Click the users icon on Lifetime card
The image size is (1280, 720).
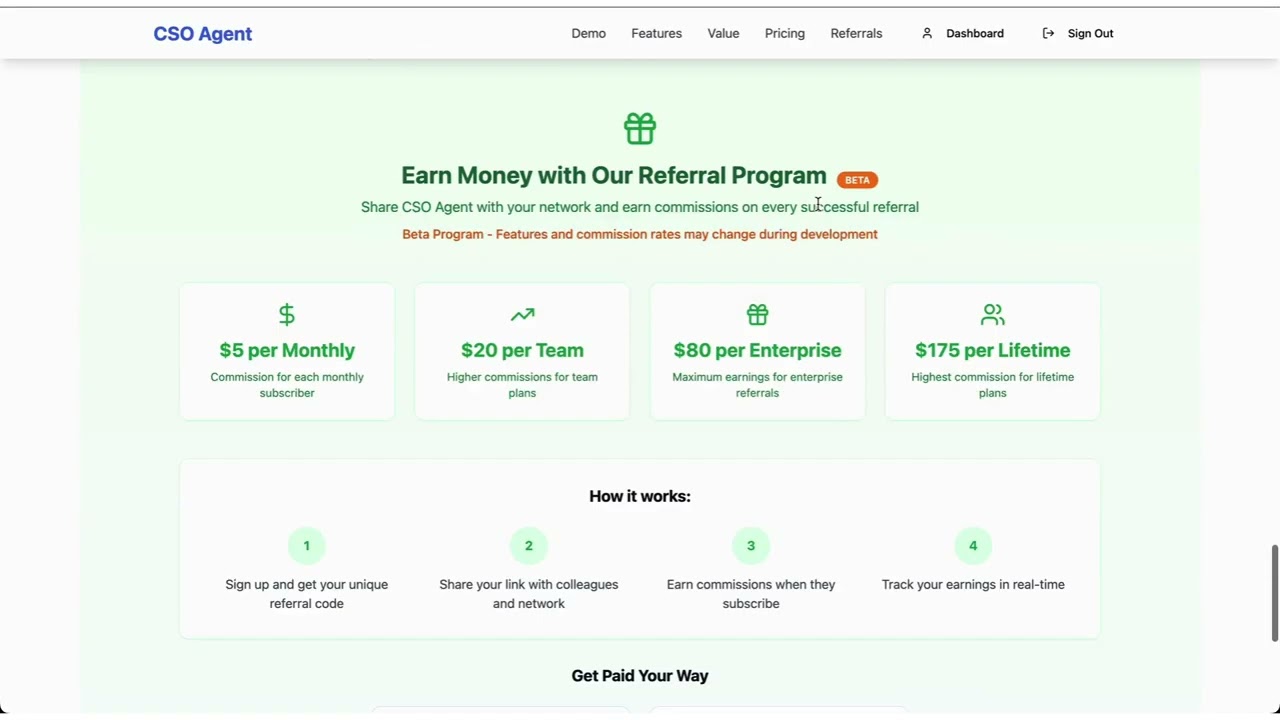click(x=992, y=315)
